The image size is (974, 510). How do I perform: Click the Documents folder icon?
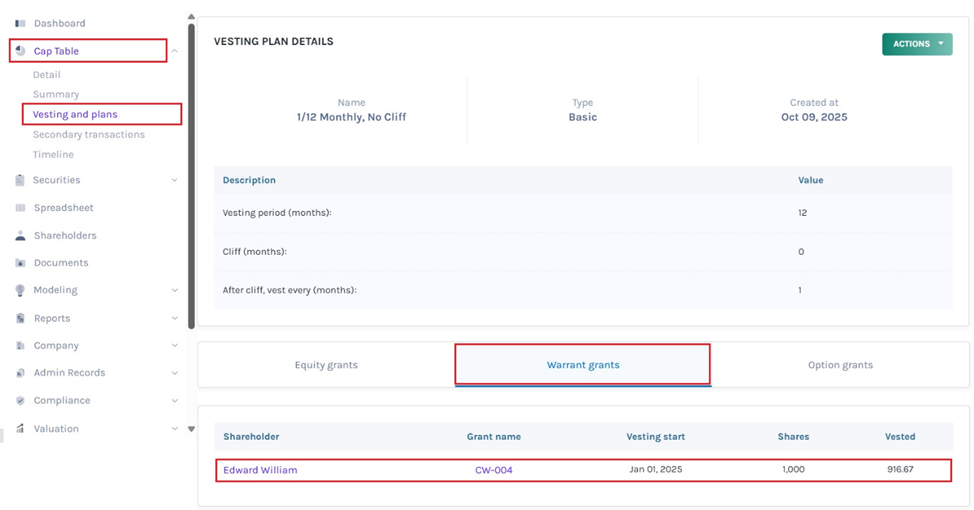pyautogui.click(x=20, y=263)
